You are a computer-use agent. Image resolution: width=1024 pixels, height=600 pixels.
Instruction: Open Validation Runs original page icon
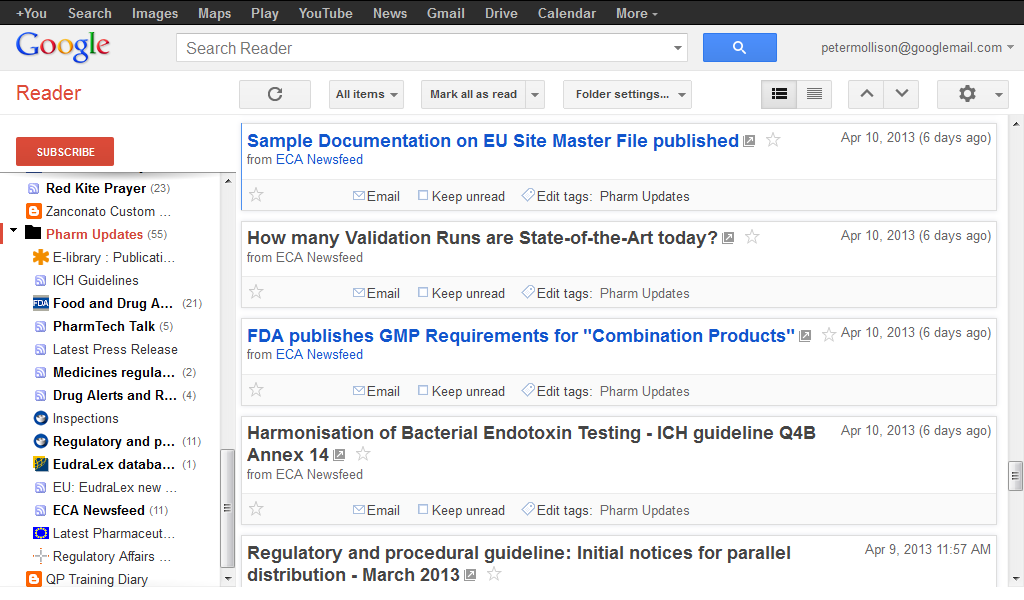click(x=728, y=238)
